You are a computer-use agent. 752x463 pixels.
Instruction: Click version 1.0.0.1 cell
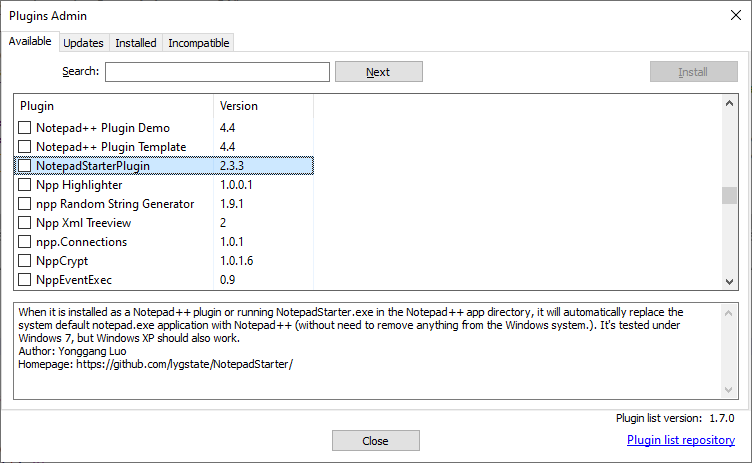(x=236, y=185)
